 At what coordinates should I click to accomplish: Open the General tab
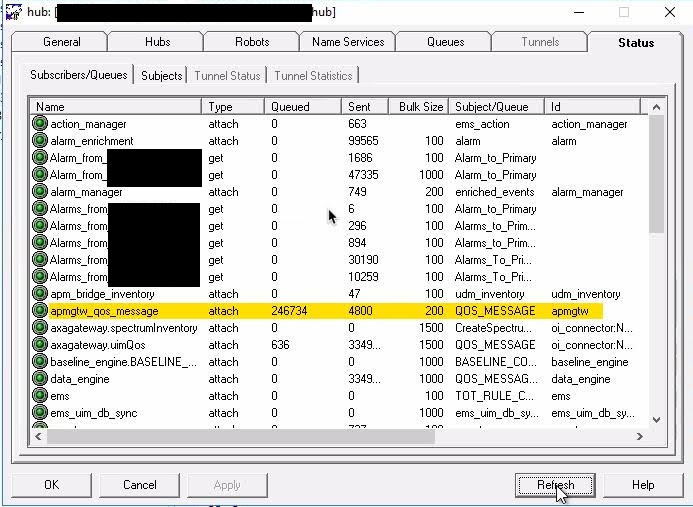pos(61,42)
